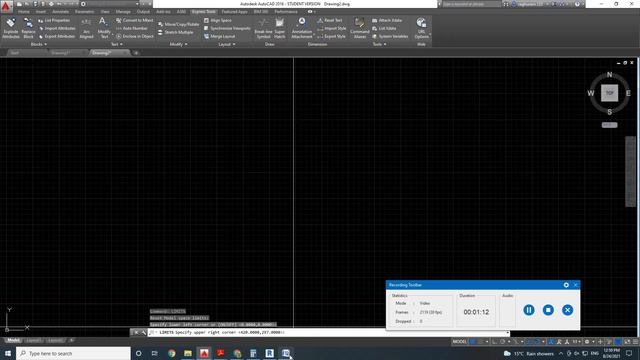Click Reset Text in Dimension panel
This screenshot has height=360, width=640.
click(330, 20)
